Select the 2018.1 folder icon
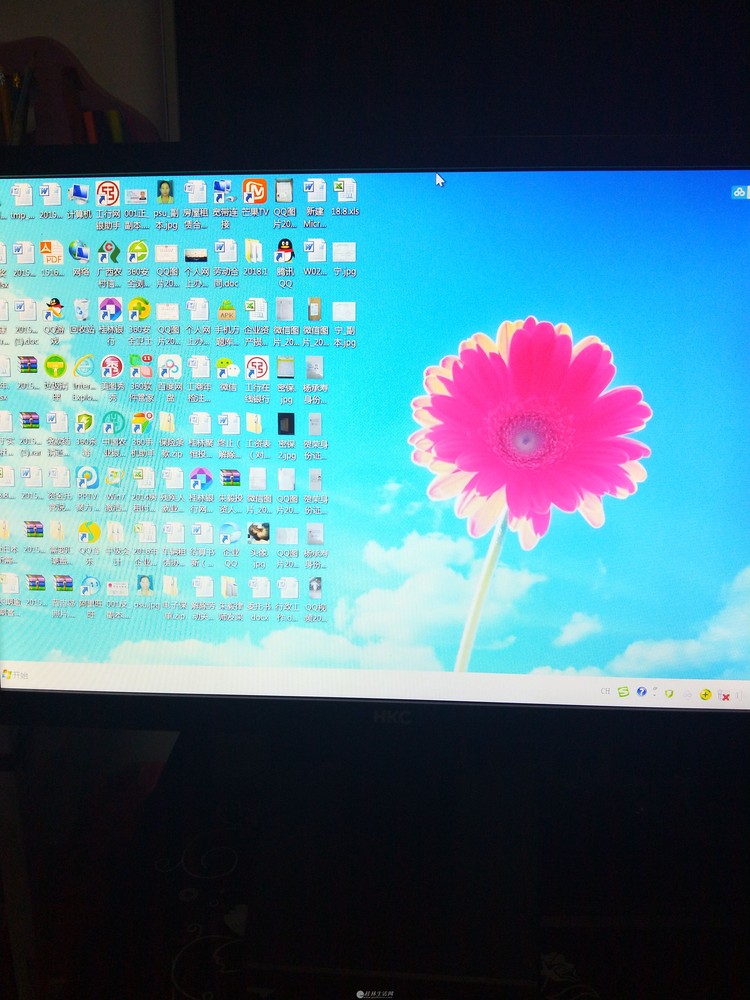Screen dimensions: 750x1000 [x=254, y=258]
